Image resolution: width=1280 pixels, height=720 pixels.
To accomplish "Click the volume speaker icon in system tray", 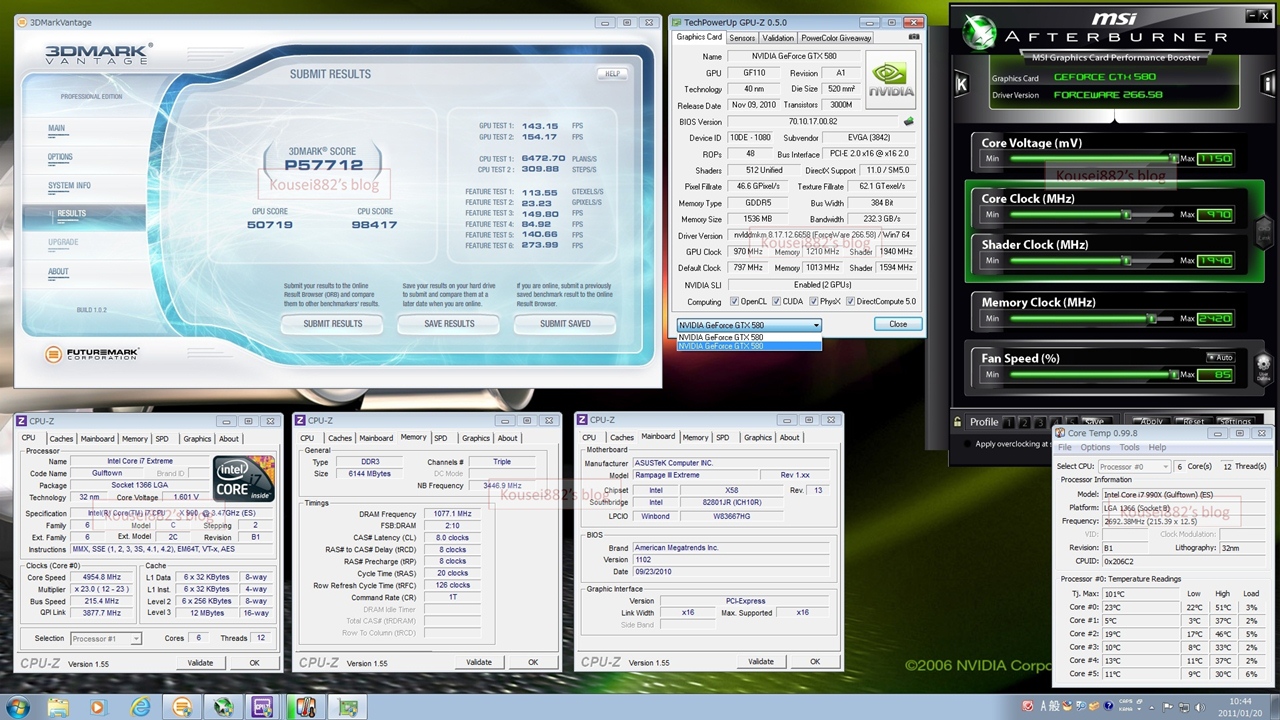I will (1200, 707).
